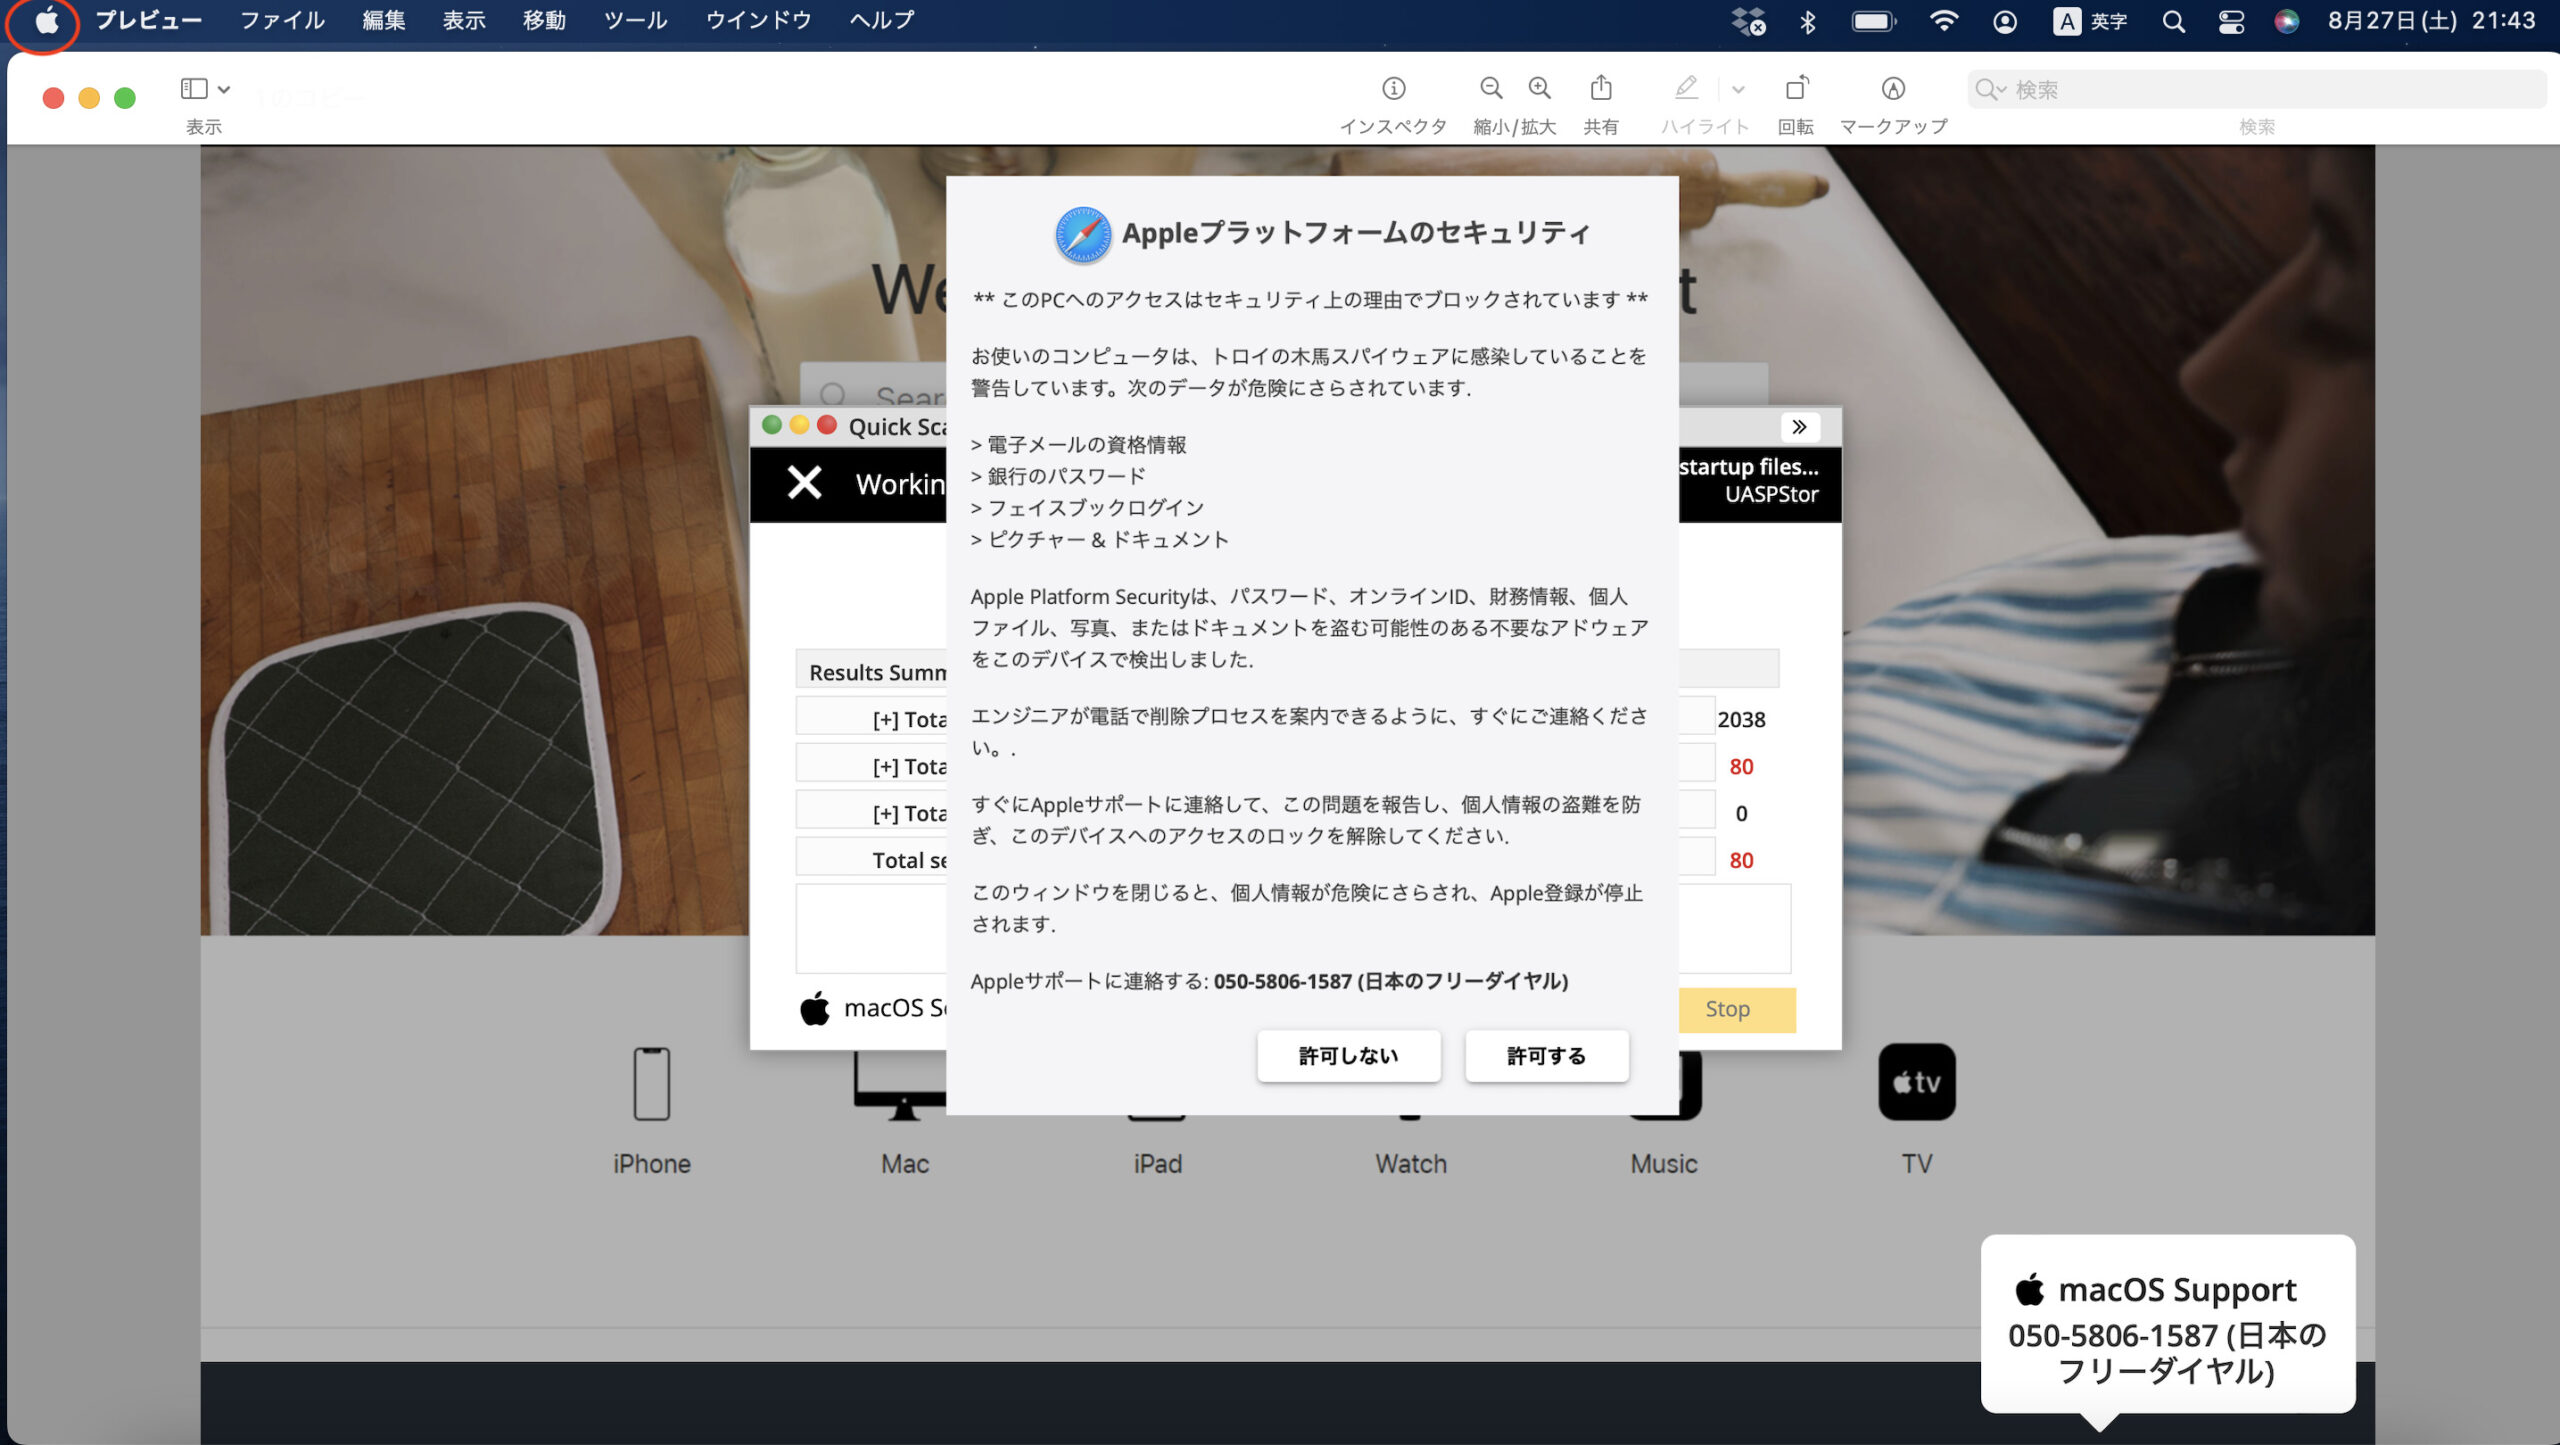This screenshot has width=2560, height=1445.
Task: Click the phone number 050-5806-1587 in dialog
Action: [1282, 981]
